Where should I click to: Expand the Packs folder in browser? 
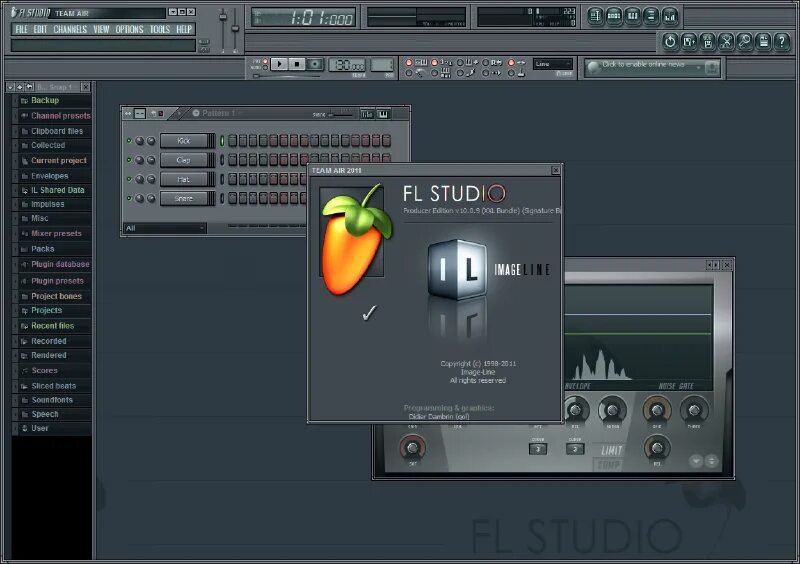(x=51, y=249)
